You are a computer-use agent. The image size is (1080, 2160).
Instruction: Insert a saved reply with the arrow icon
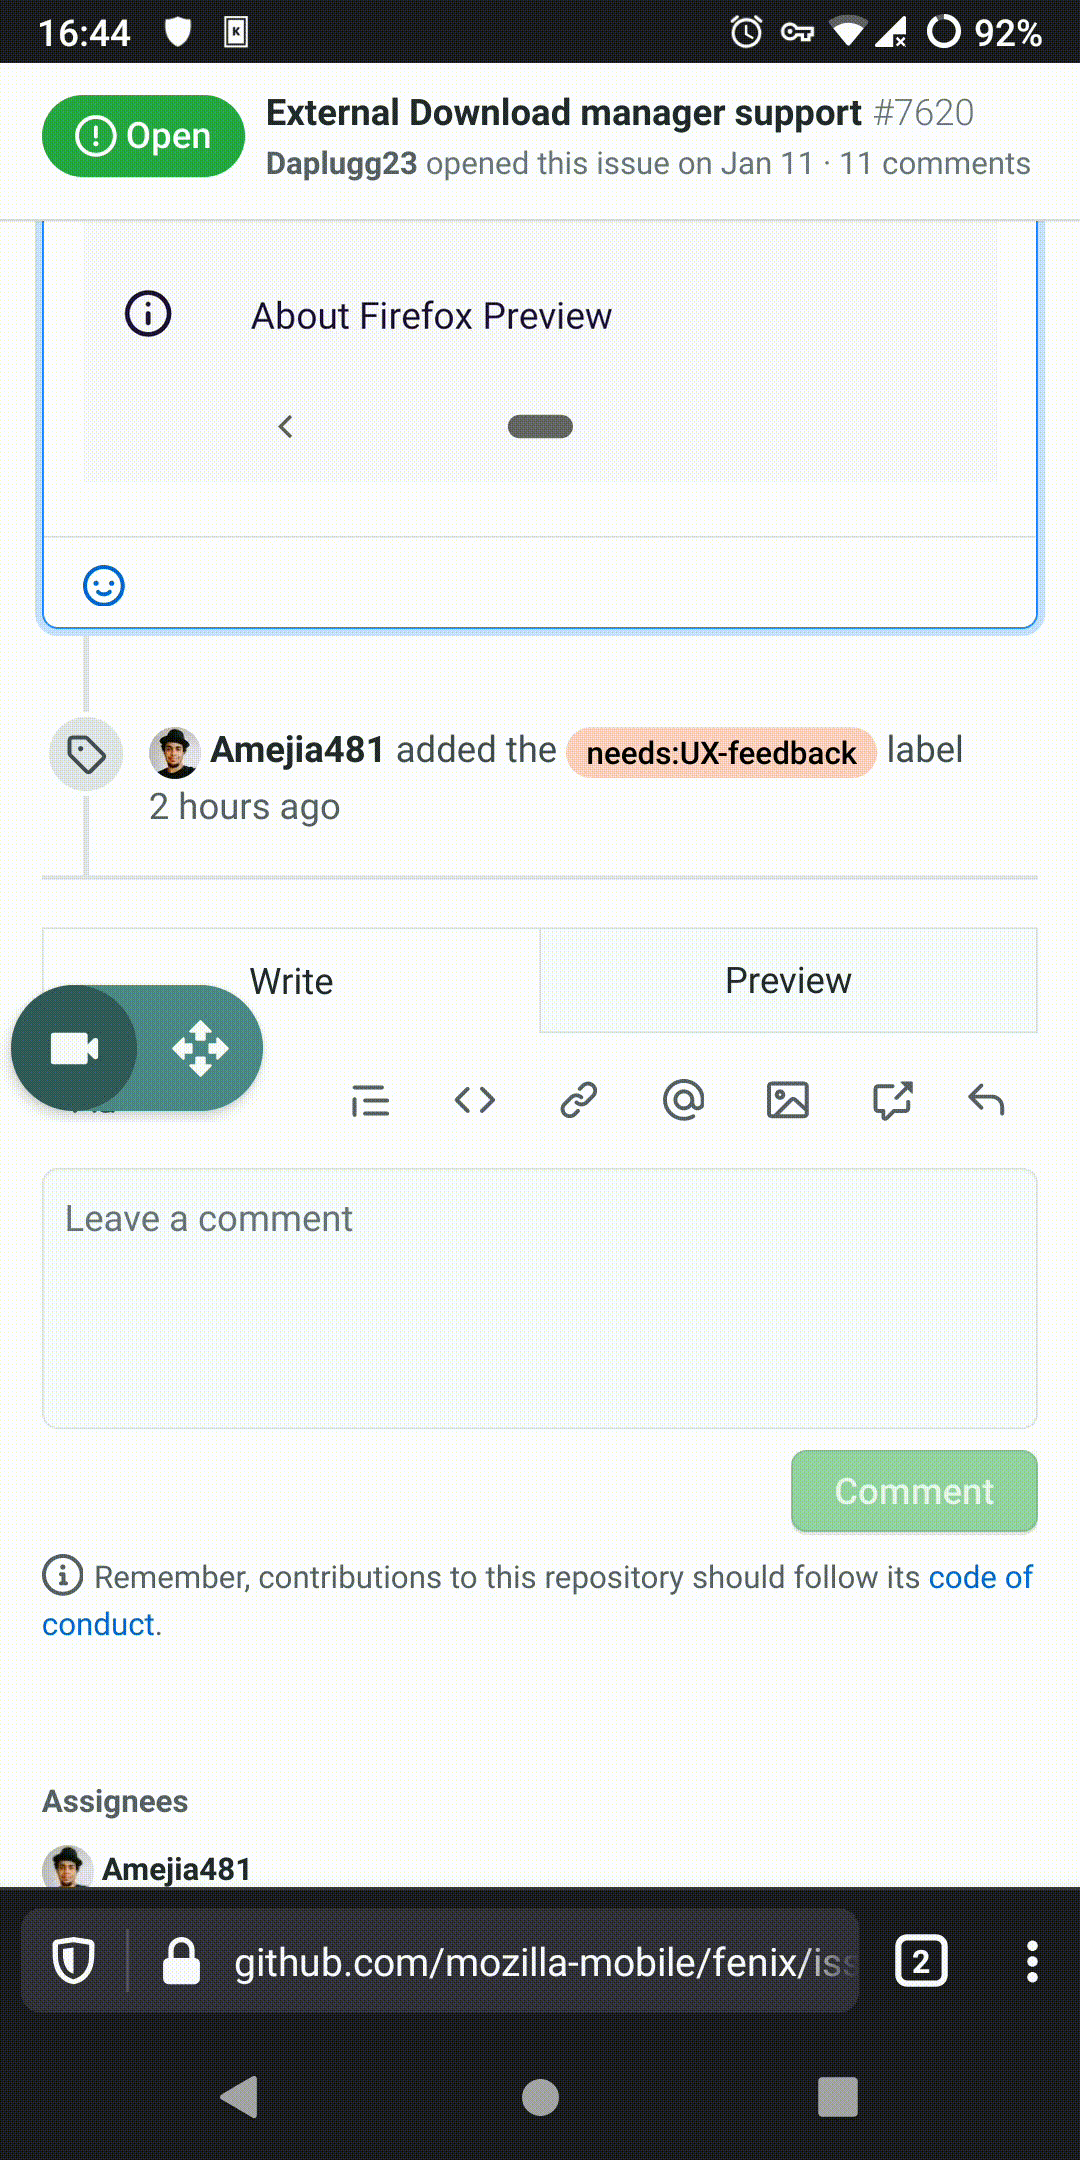(x=986, y=1100)
